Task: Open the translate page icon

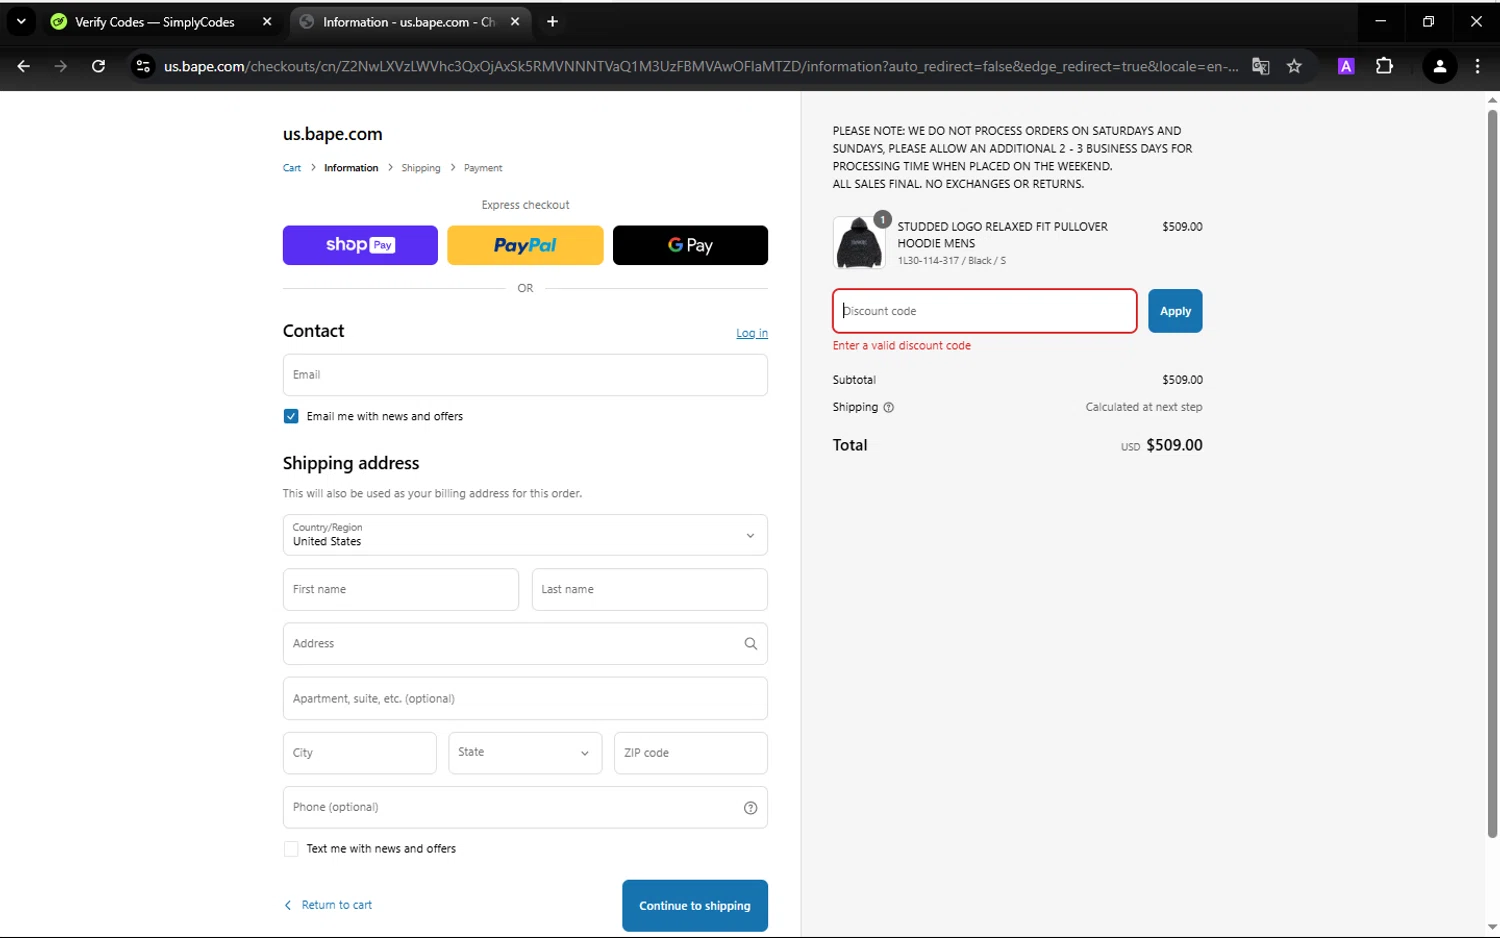Action: 1260,66
